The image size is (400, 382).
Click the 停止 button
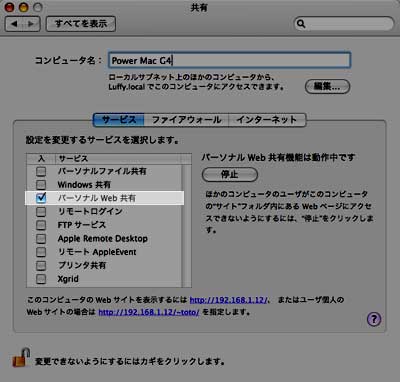tap(230, 175)
